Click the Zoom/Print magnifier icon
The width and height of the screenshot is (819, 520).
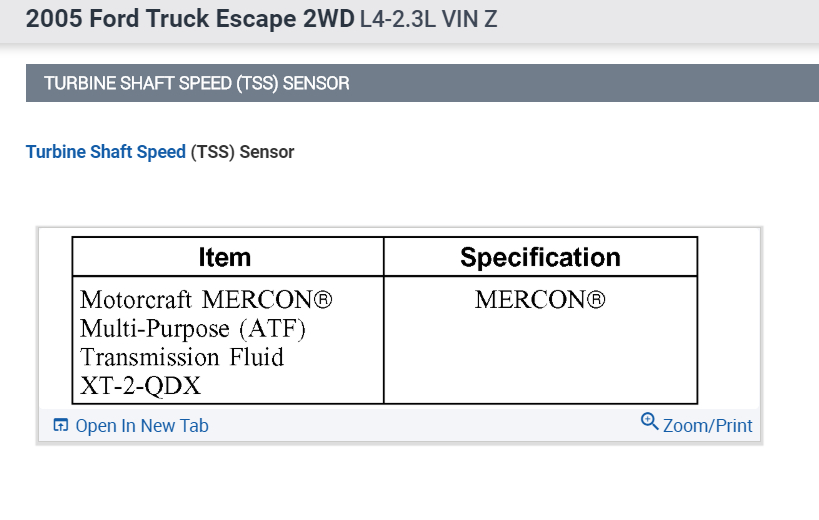(x=650, y=422)
